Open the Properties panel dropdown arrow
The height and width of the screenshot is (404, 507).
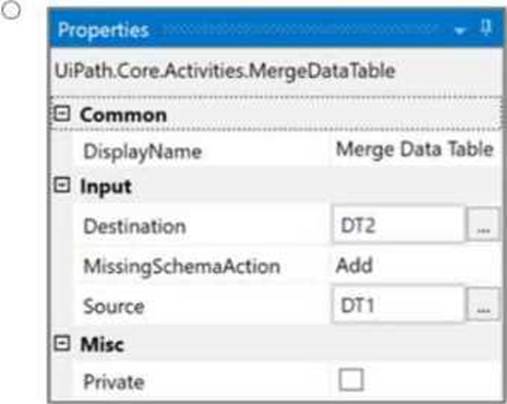(x=460, y=31)
